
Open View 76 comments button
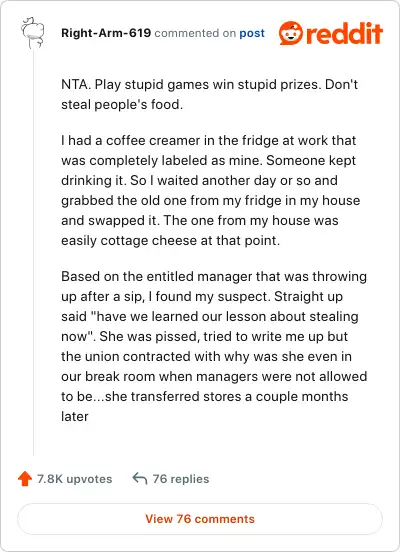click(200, 519)
